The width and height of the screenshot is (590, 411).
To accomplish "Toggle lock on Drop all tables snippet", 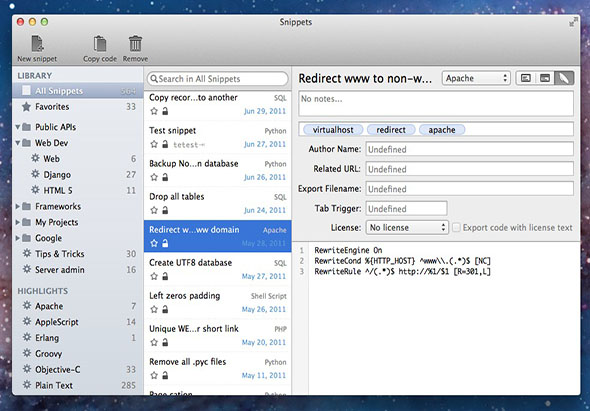I will coord(165,210).
